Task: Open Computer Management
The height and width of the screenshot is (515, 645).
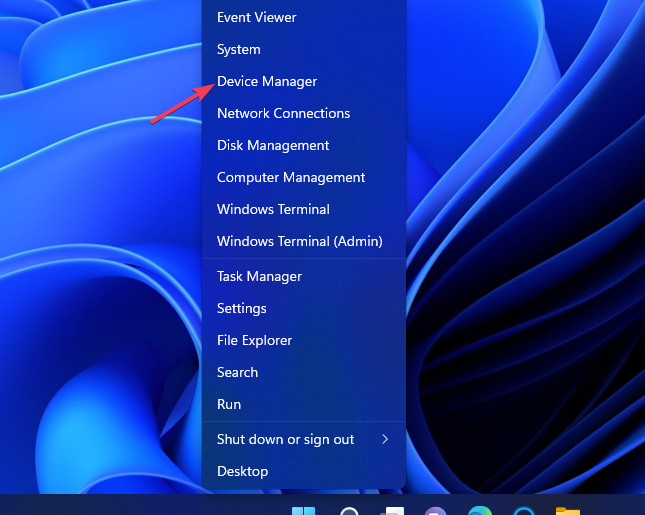Action: click(304, 177)
